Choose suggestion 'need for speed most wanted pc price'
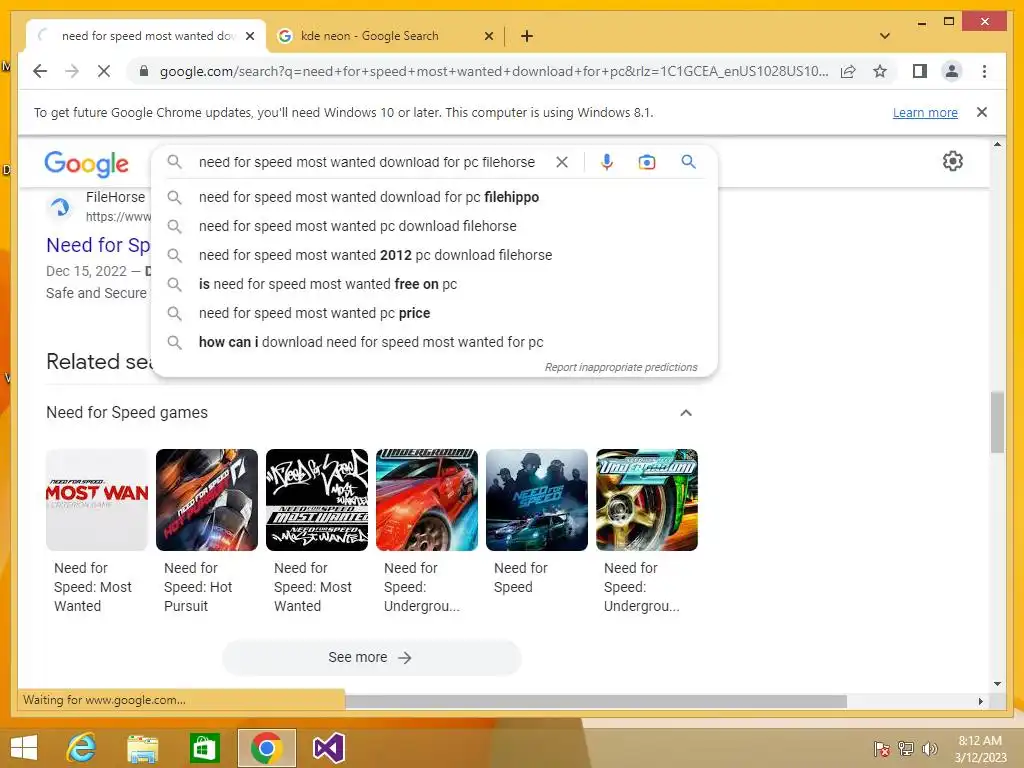Image resolution: width=1024 pixels, height=768 pixels. point(434,313)
